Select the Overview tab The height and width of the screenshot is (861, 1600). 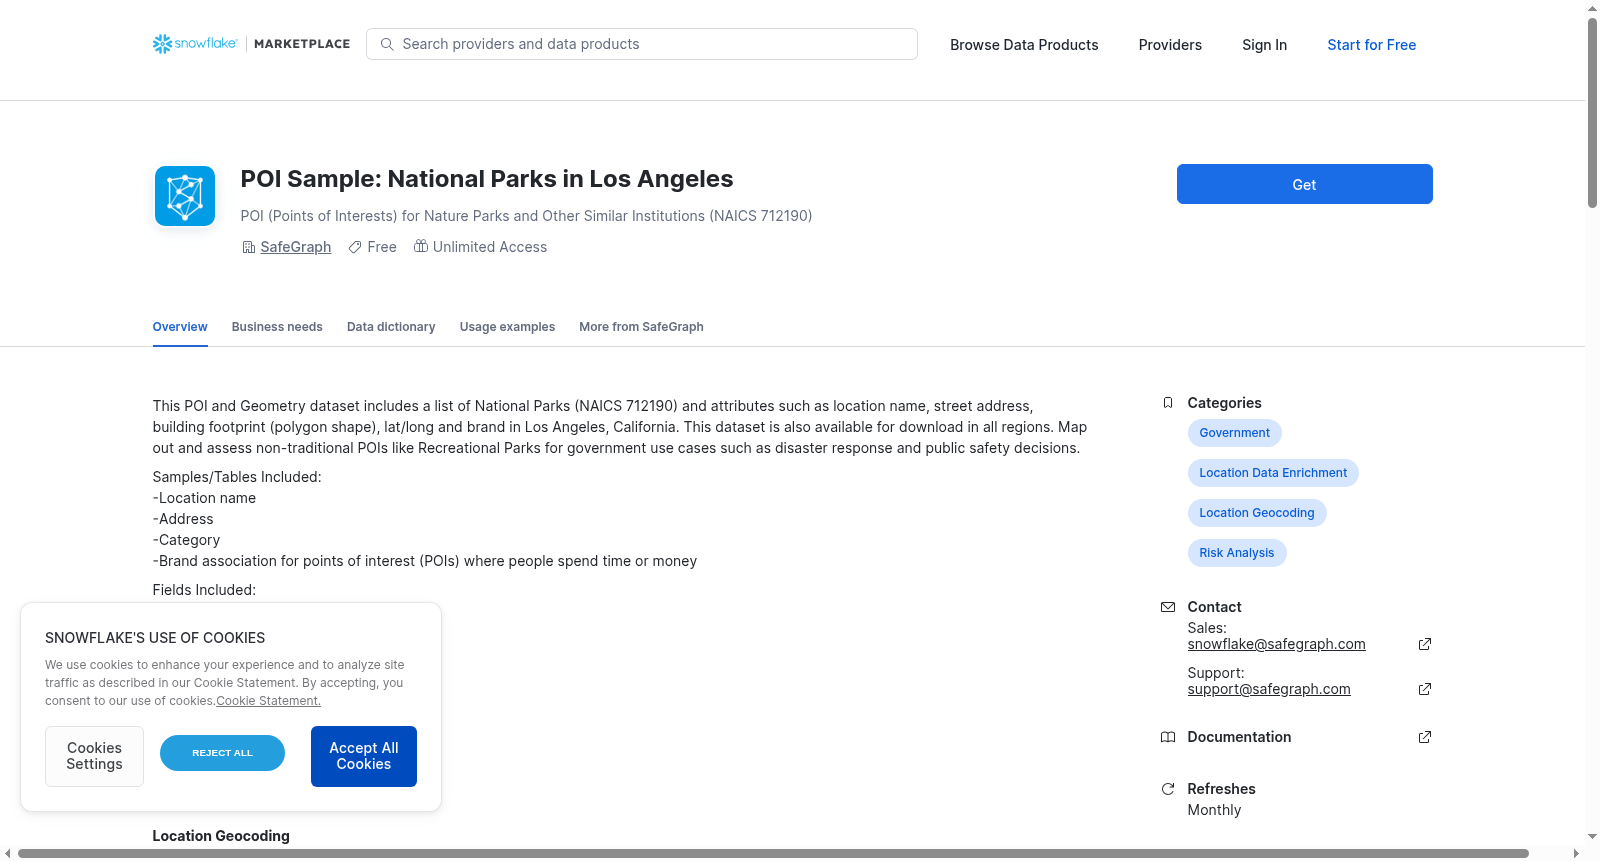(180, 327)
